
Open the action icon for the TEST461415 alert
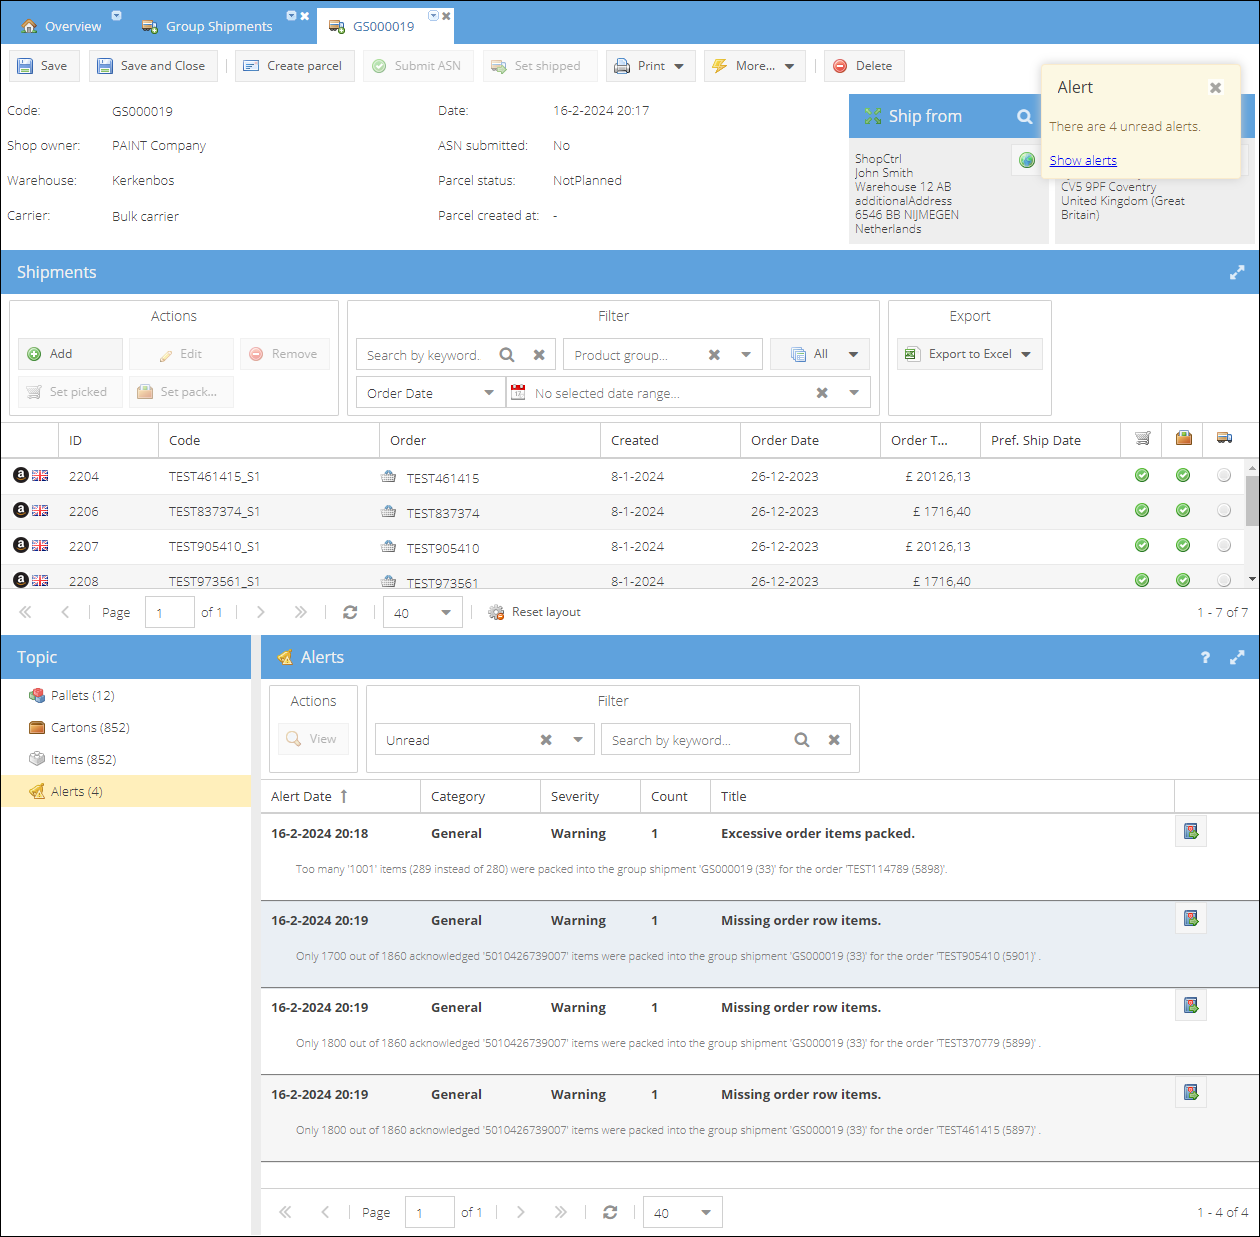tap(1191, 1093)
